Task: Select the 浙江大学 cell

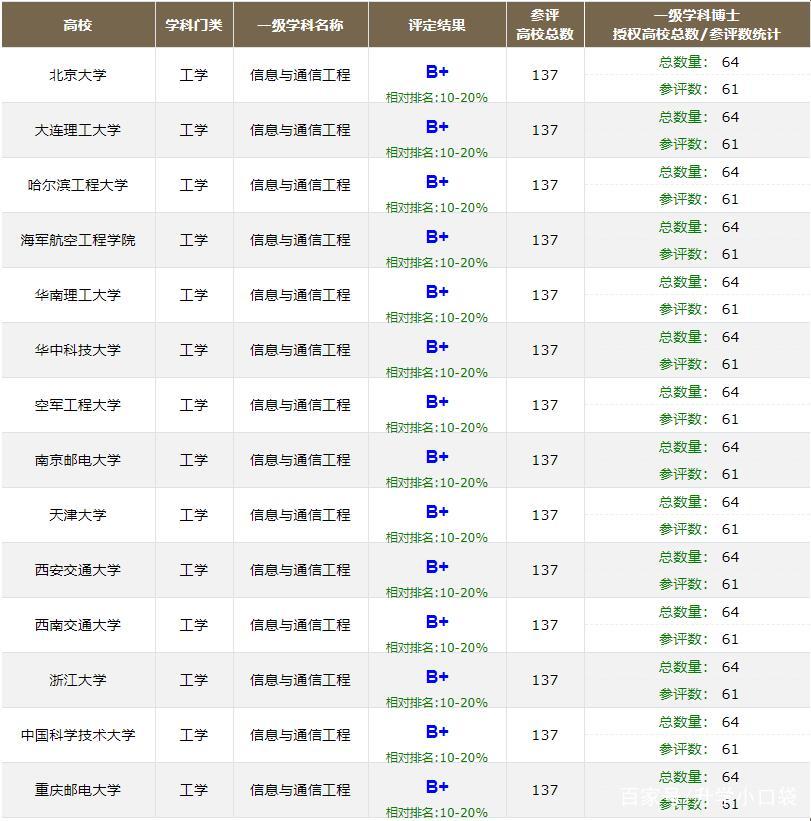Action: 77,680
